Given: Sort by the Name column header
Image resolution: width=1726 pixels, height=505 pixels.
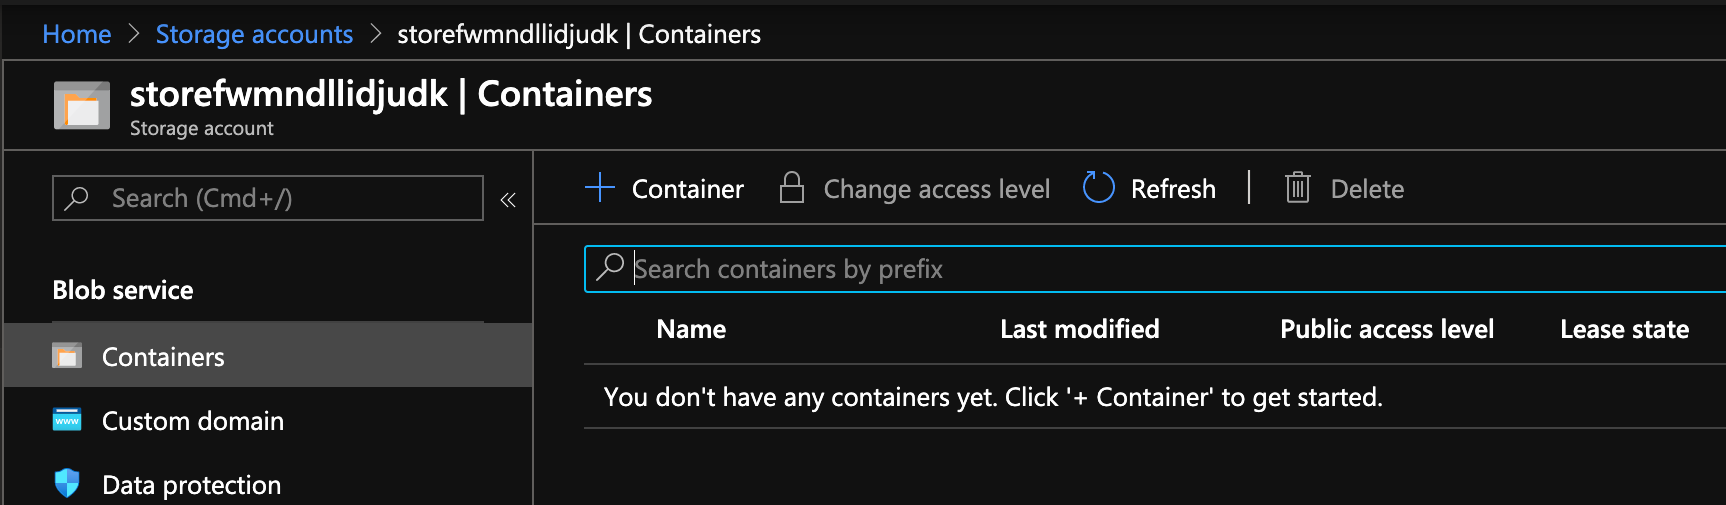Looking at the screenshot, I should pos(691,329).
